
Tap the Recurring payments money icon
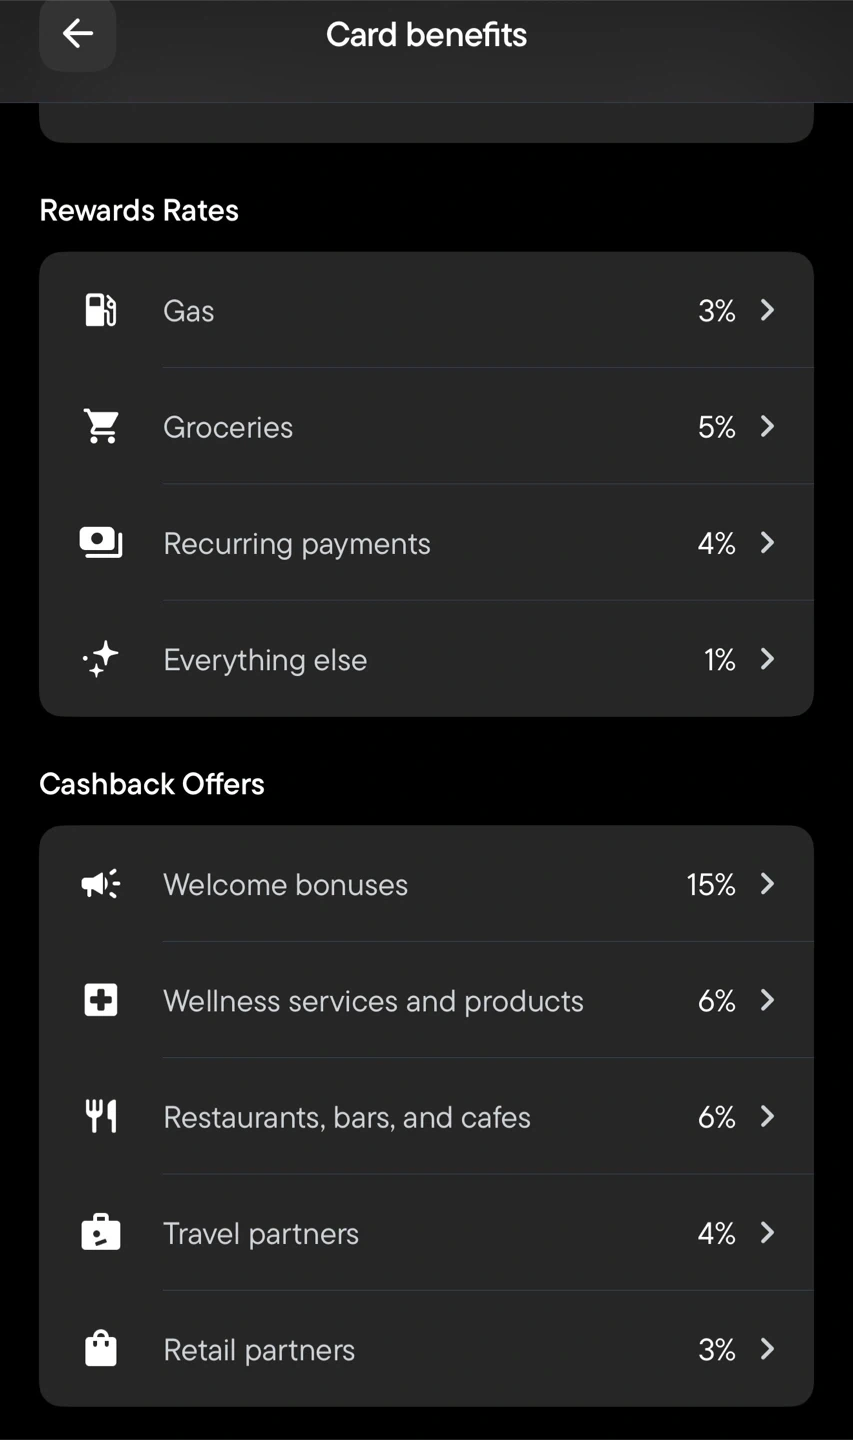(101, 543)
